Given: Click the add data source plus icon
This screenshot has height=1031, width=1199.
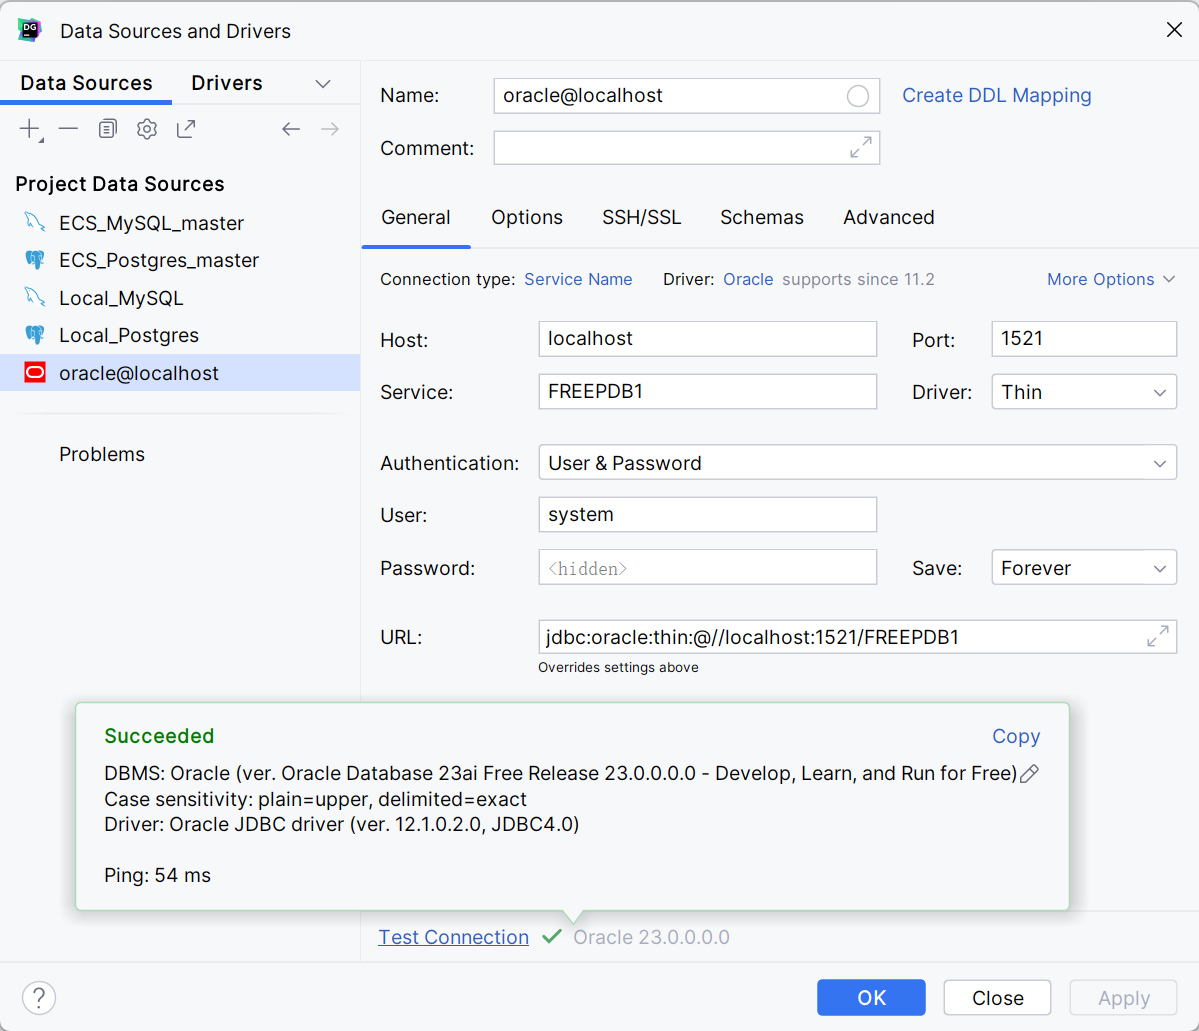Looking at the screenshot, I should coord(31,129).
